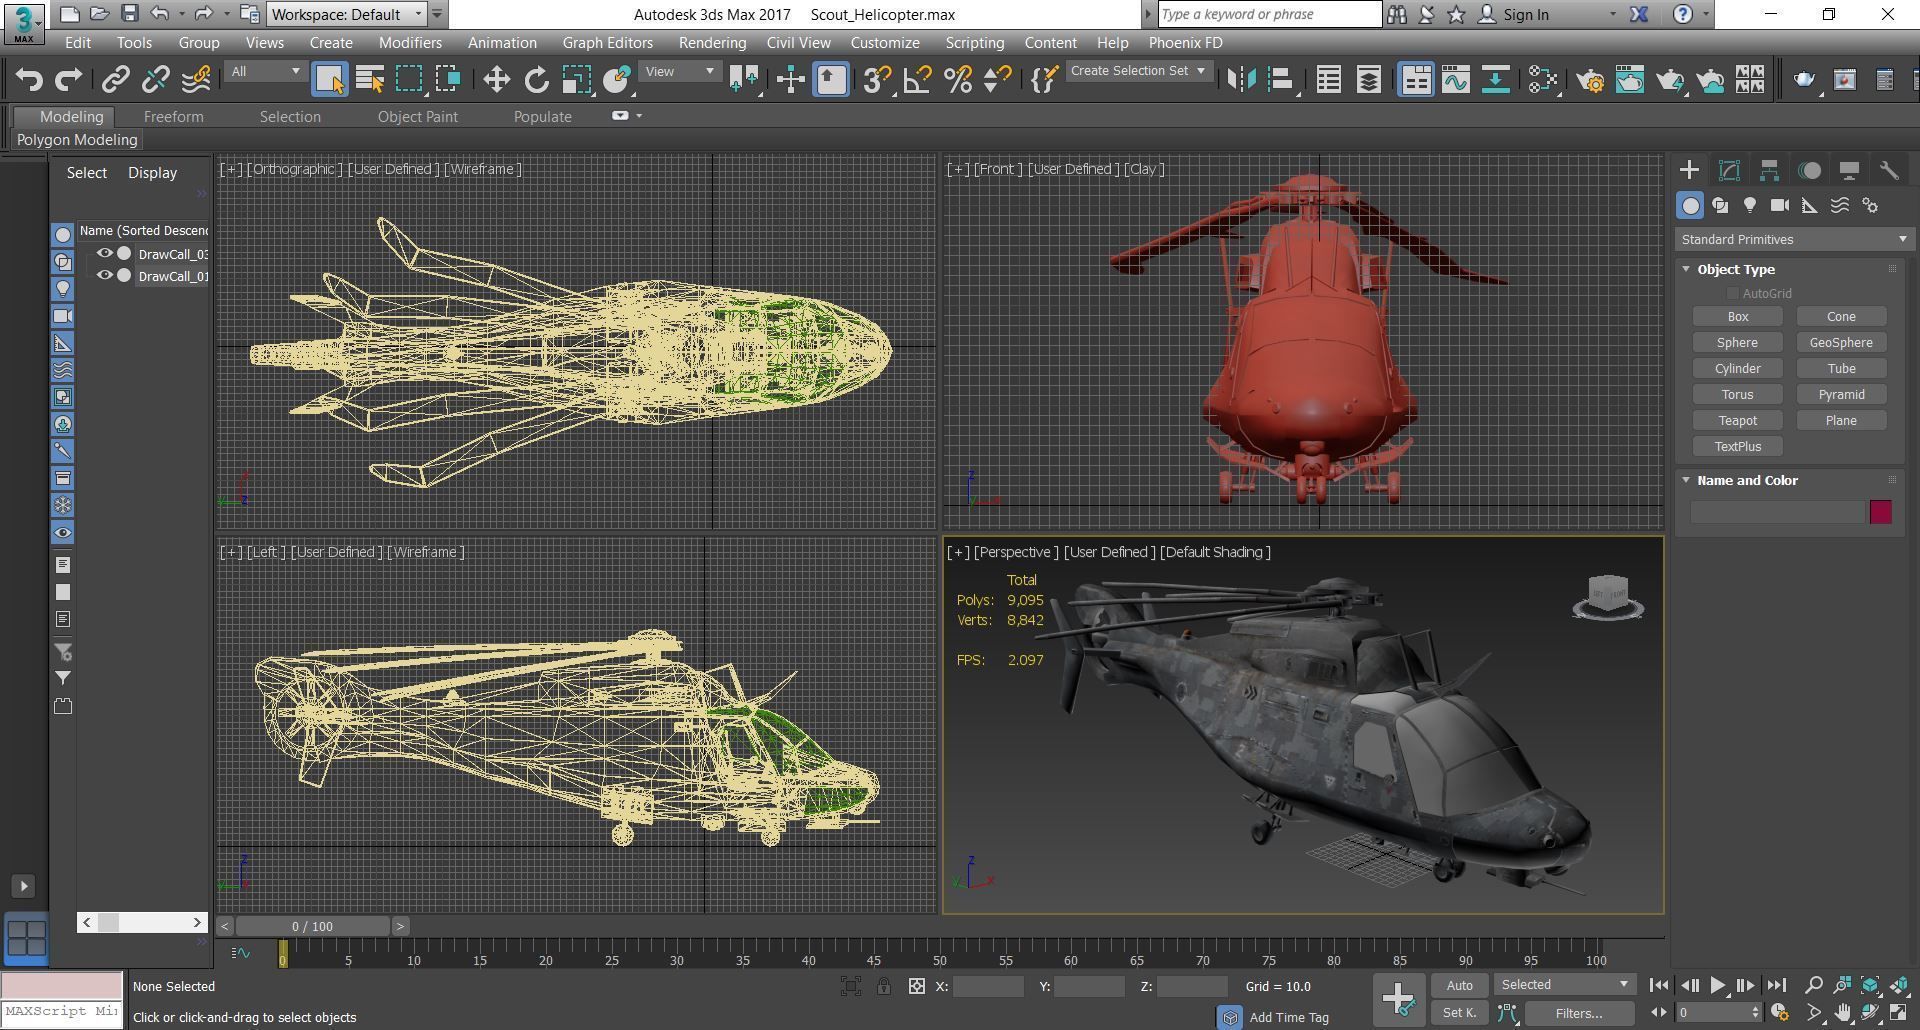Click the object name input field

coord(1777,512)
